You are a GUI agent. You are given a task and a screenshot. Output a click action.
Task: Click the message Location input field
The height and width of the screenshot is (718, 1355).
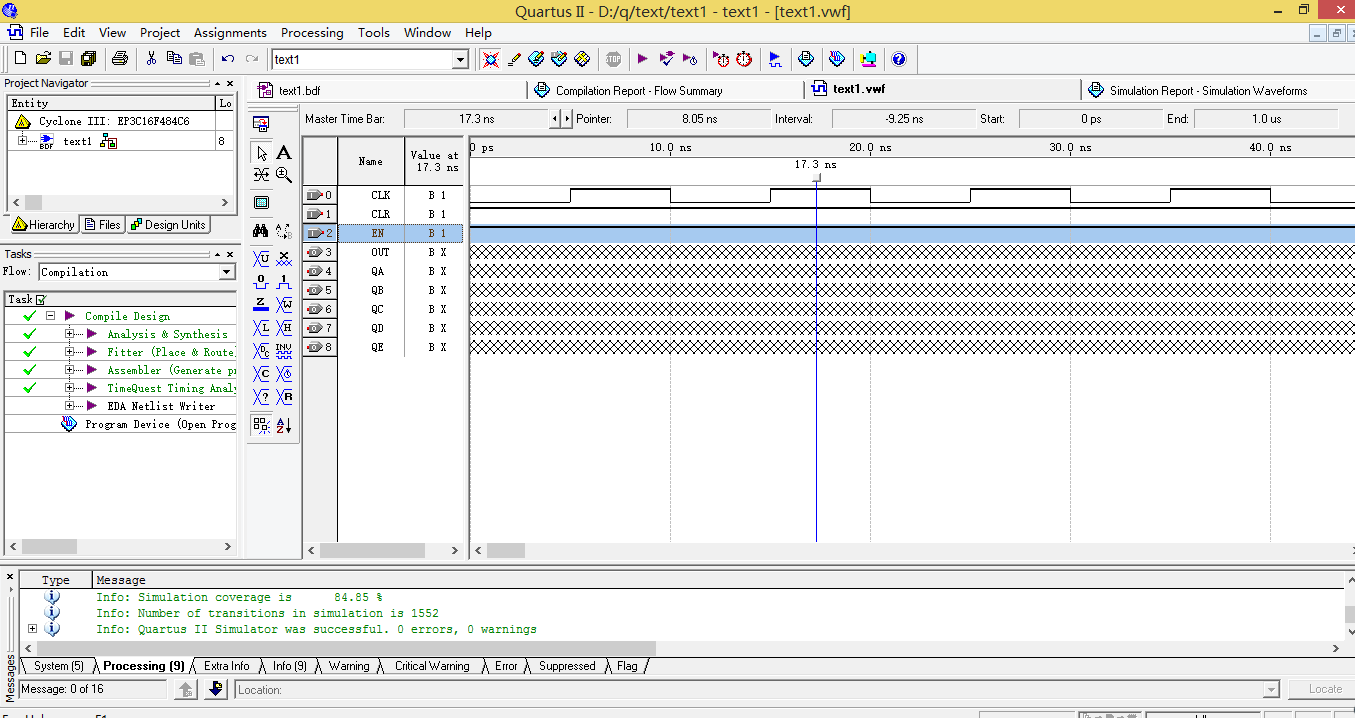pos(757,690)
